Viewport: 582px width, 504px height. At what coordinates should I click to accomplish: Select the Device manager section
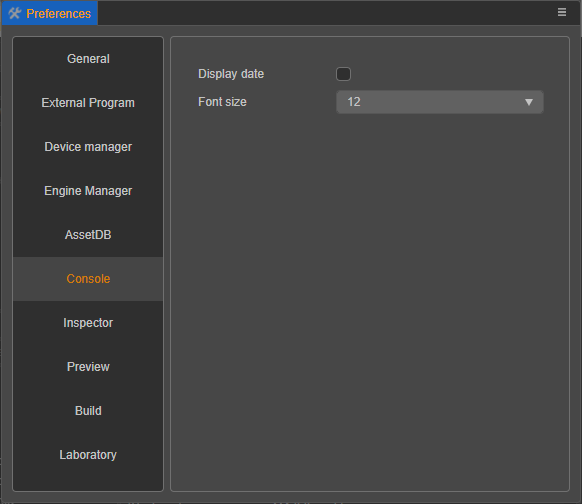88,147
